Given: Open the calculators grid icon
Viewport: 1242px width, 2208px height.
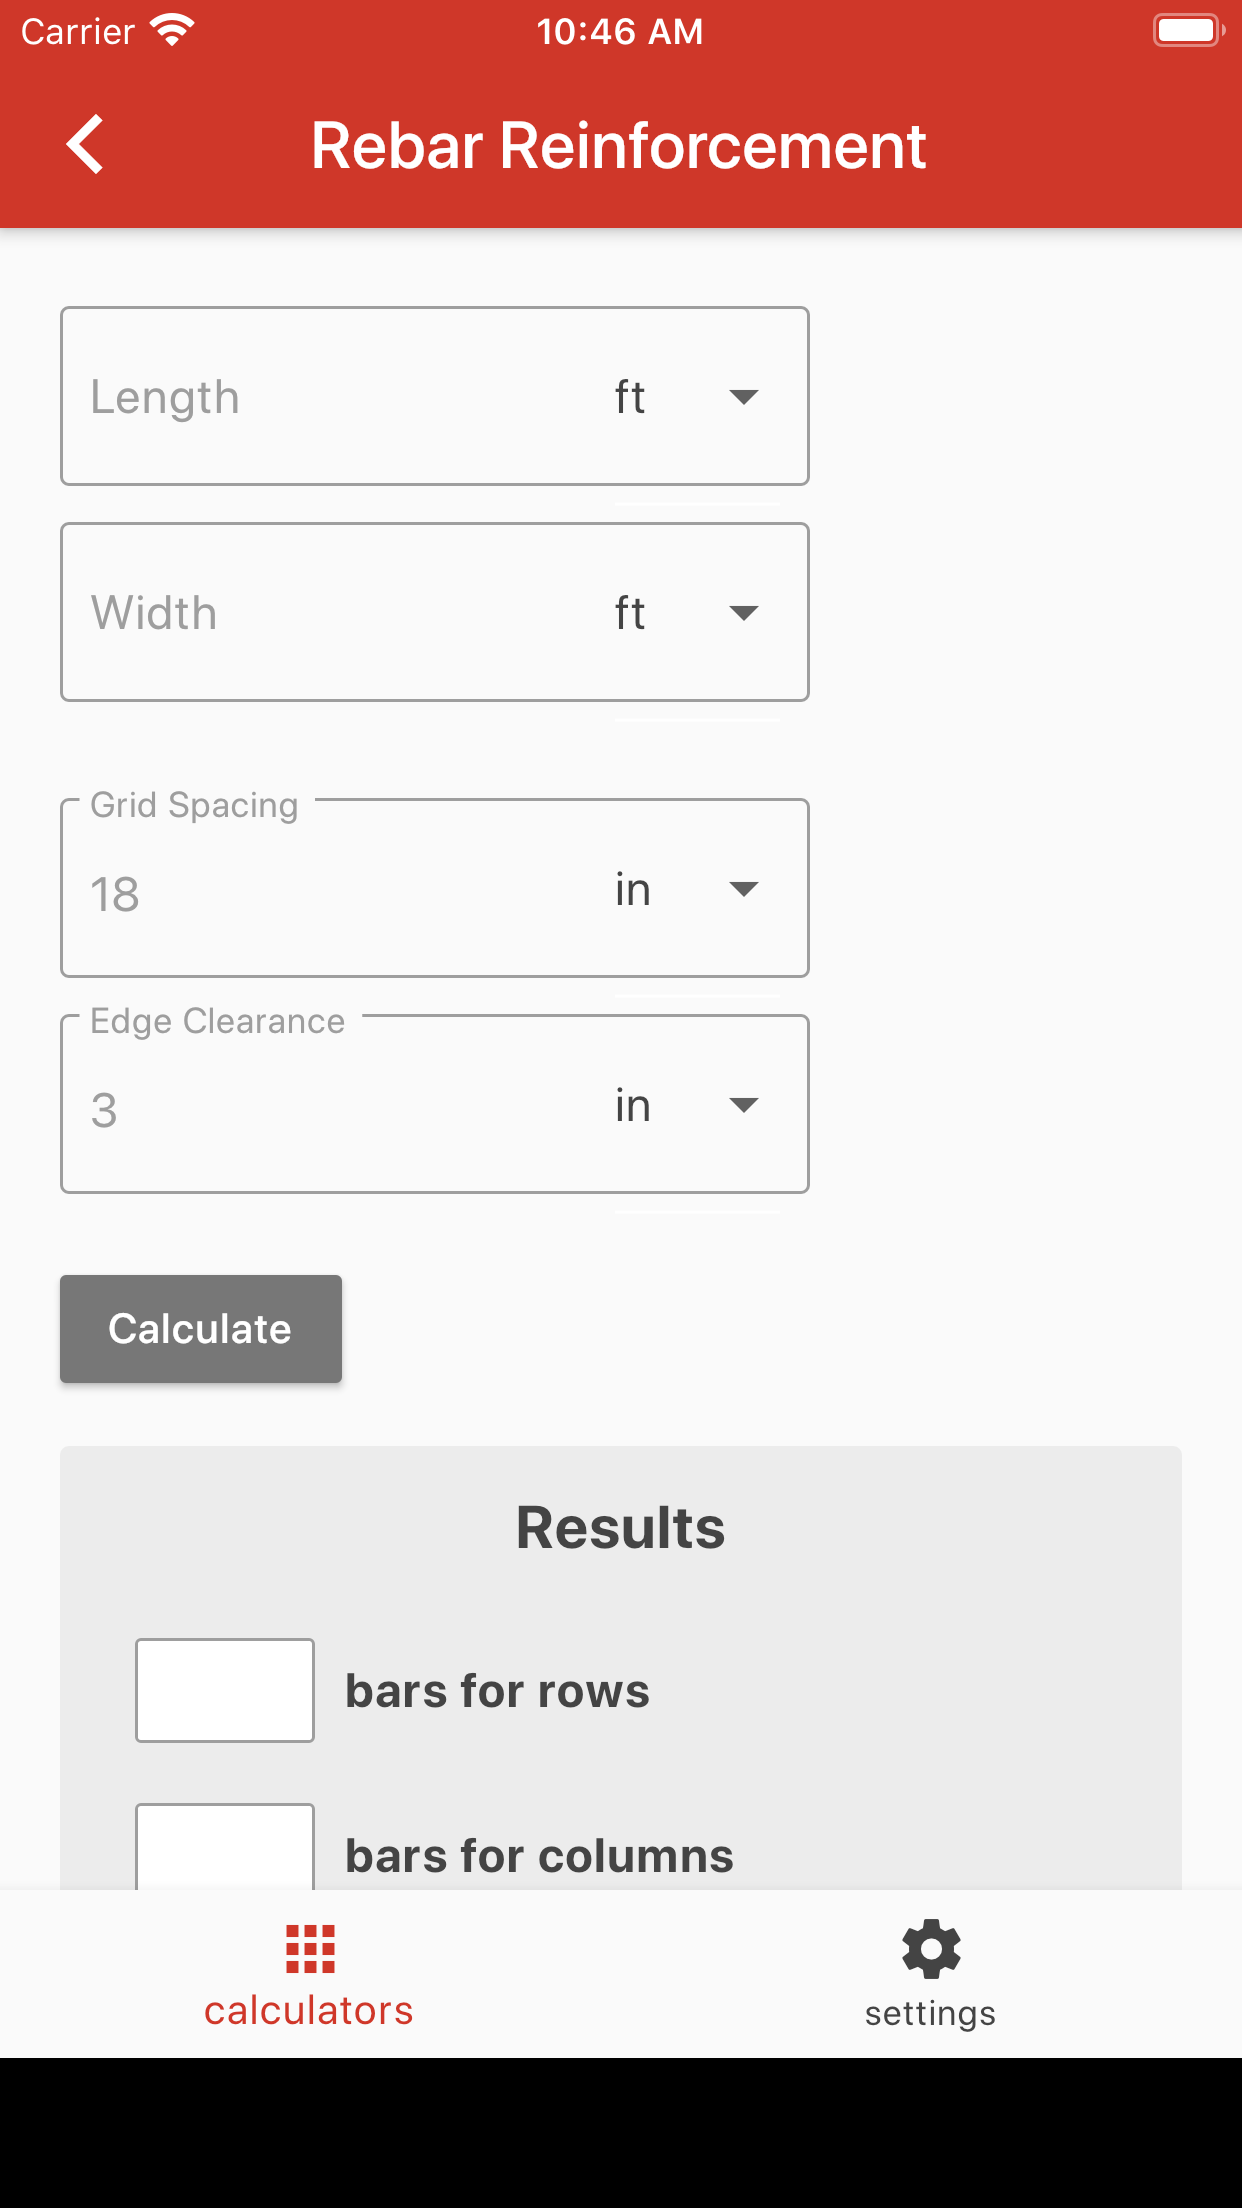Looking at the screenshot, I should point(310,1949).
